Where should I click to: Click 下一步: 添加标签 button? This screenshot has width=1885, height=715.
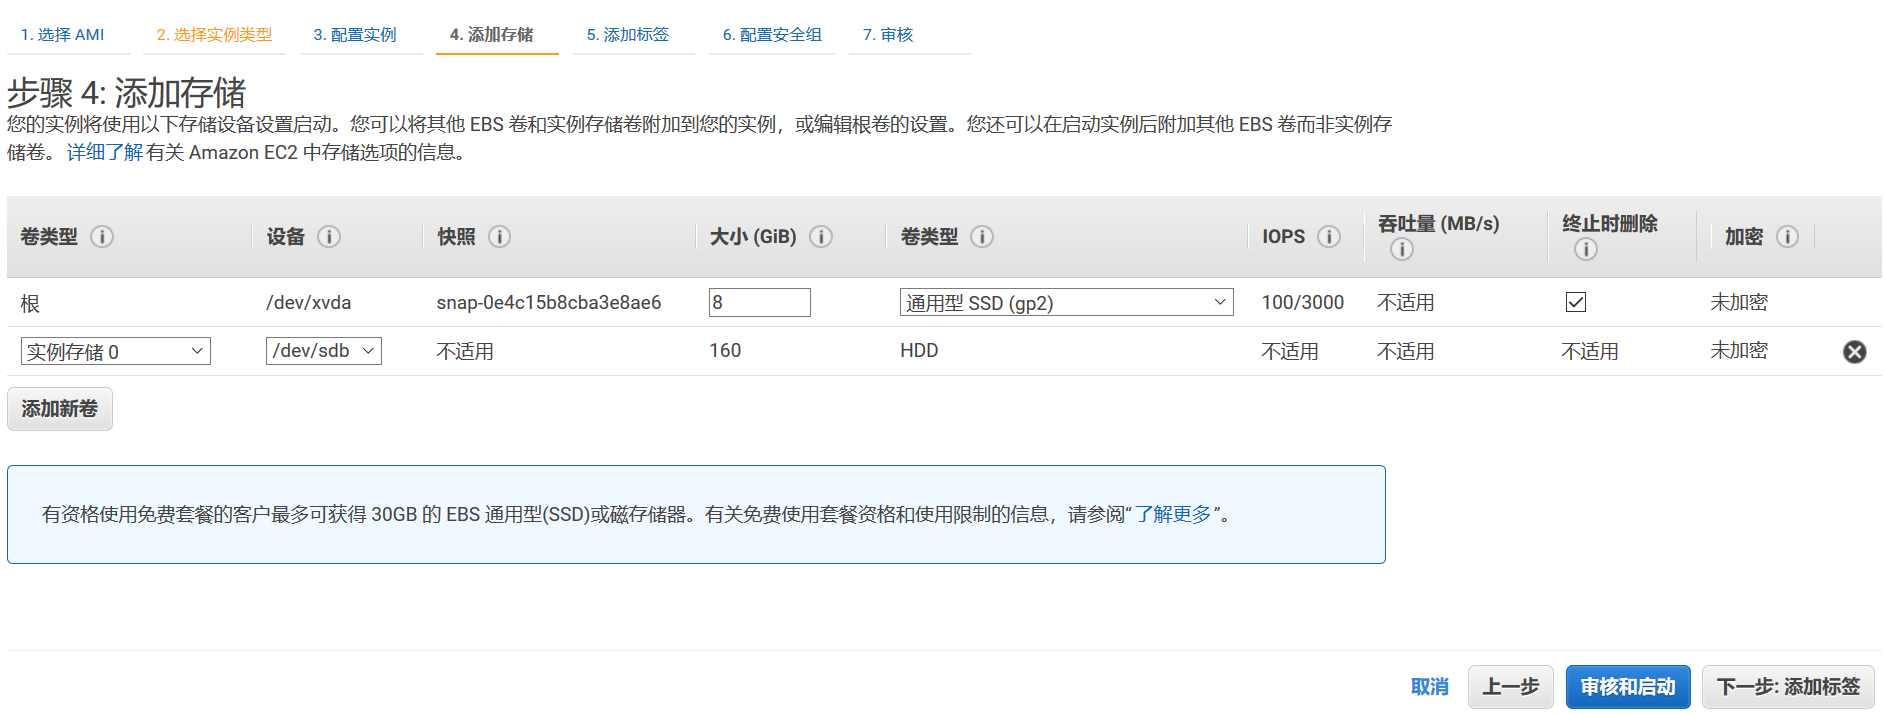1788,687
